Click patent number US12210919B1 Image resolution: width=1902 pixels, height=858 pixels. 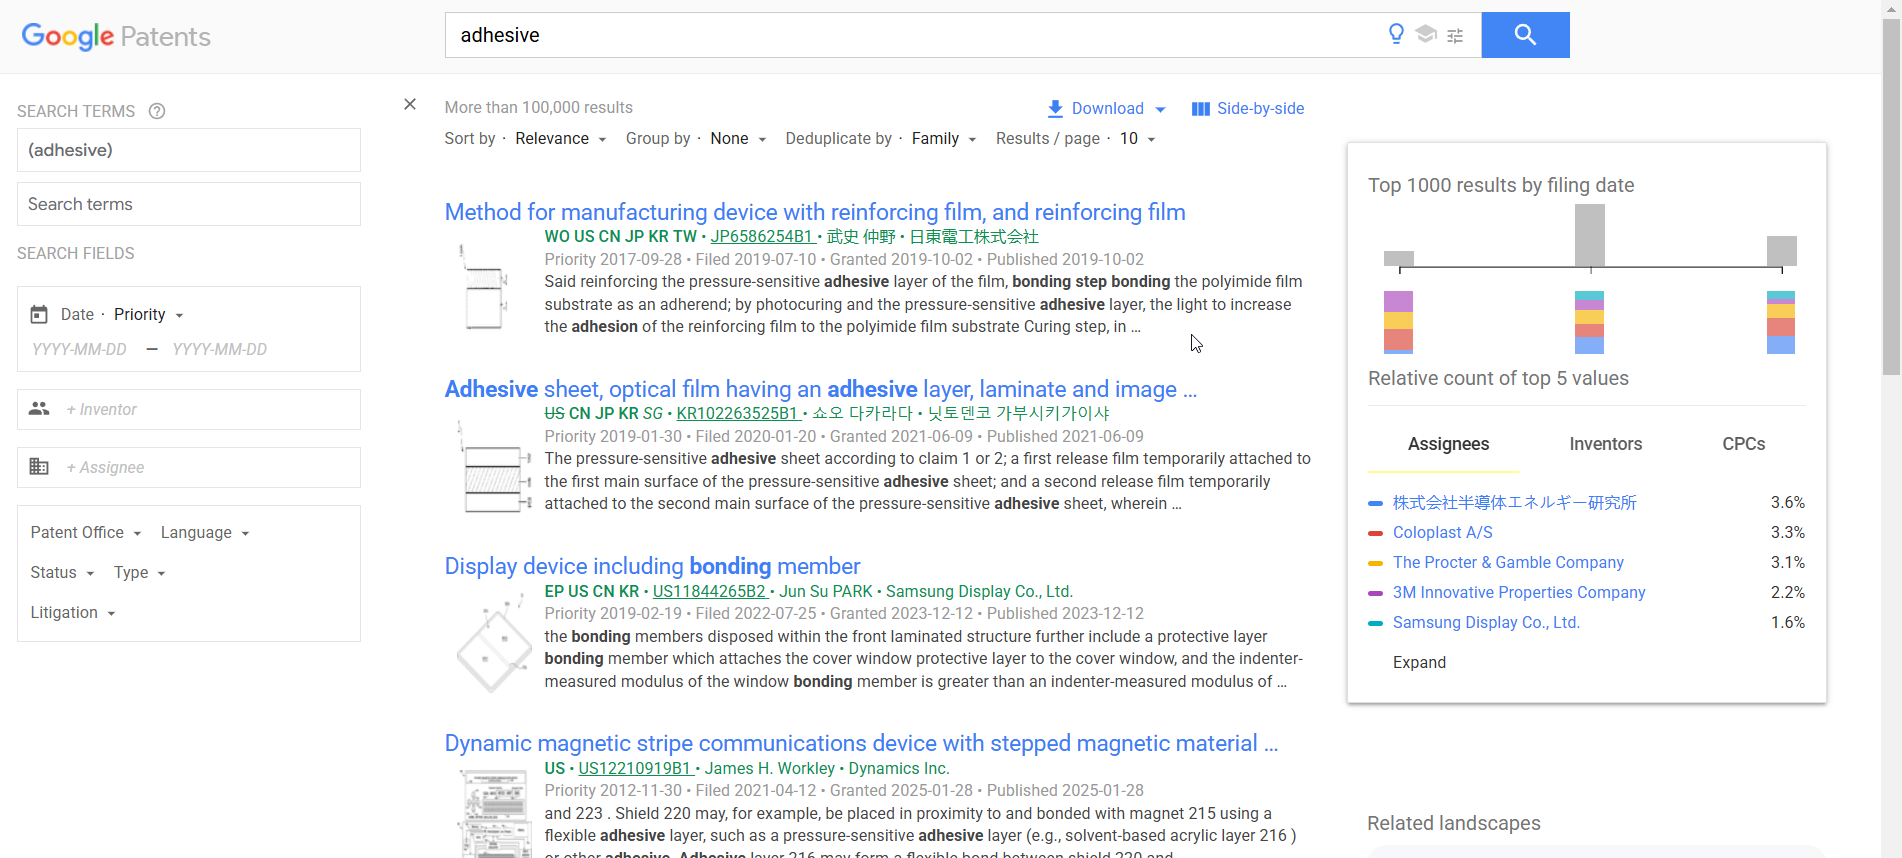(x=635, y=768)
